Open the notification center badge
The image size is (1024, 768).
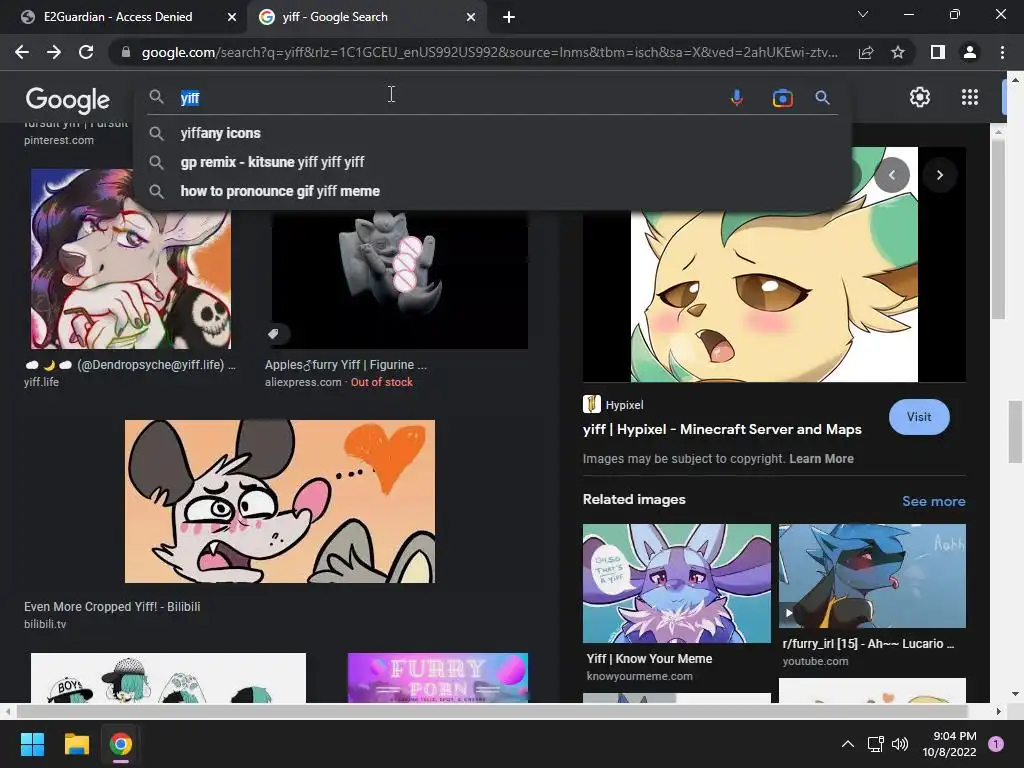pos(996,744)
